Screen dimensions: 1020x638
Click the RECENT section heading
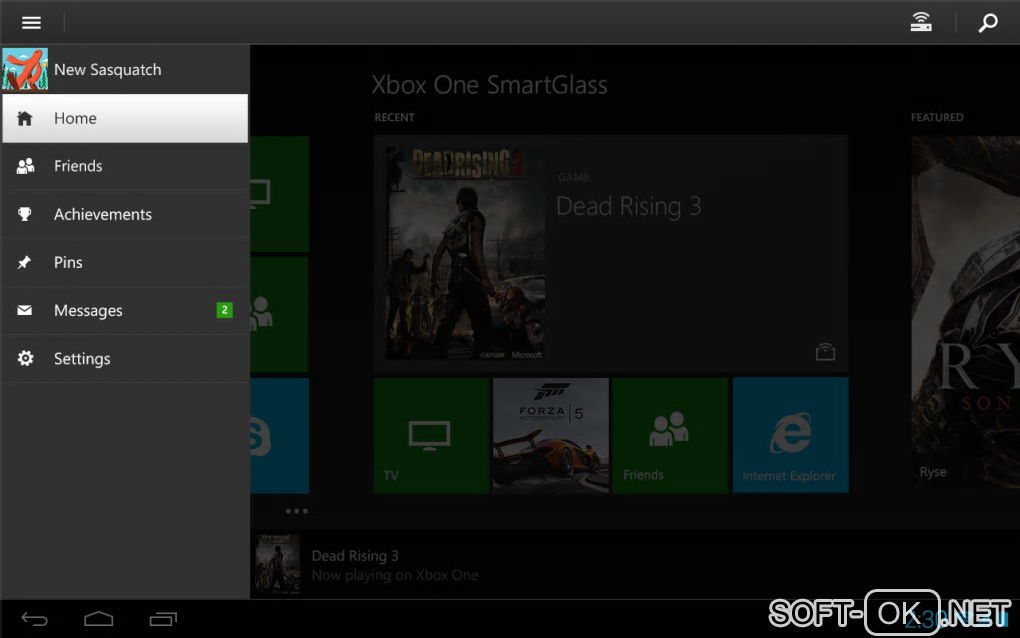tap(394, 118)
